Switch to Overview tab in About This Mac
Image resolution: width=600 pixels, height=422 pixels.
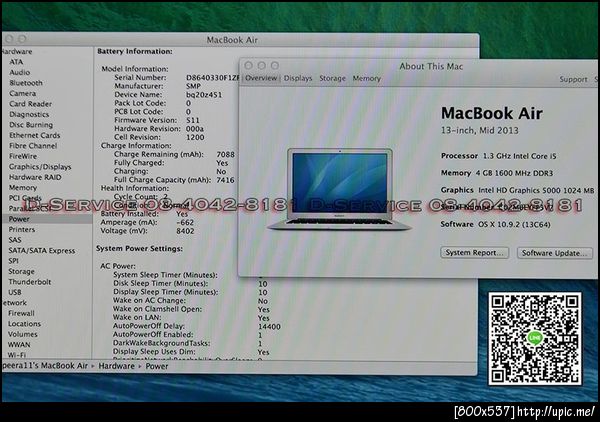261,78
